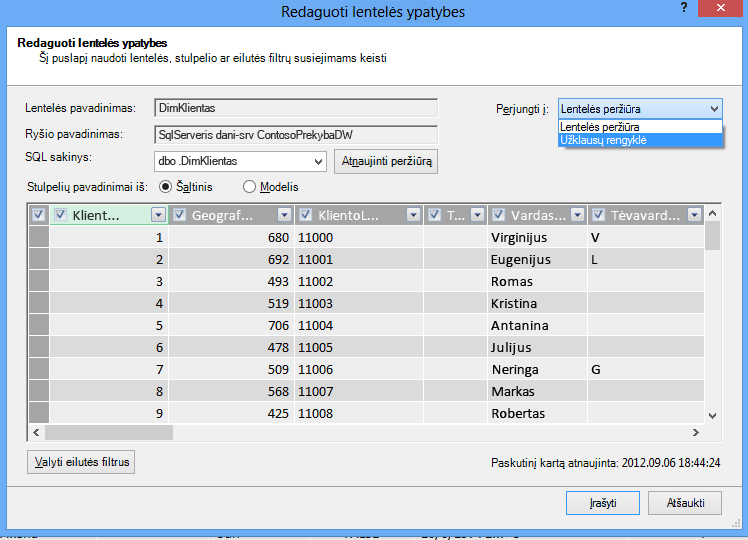This screenshot has height=540, width=748.
Task: Click the cell with value 11000
Action: [359, 237]
